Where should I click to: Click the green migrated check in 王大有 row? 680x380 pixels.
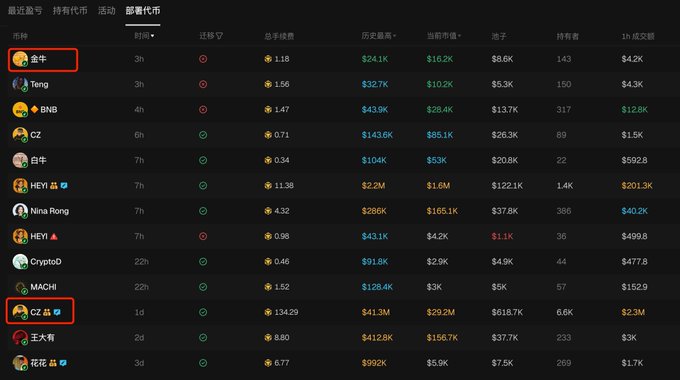pos(203,337)
